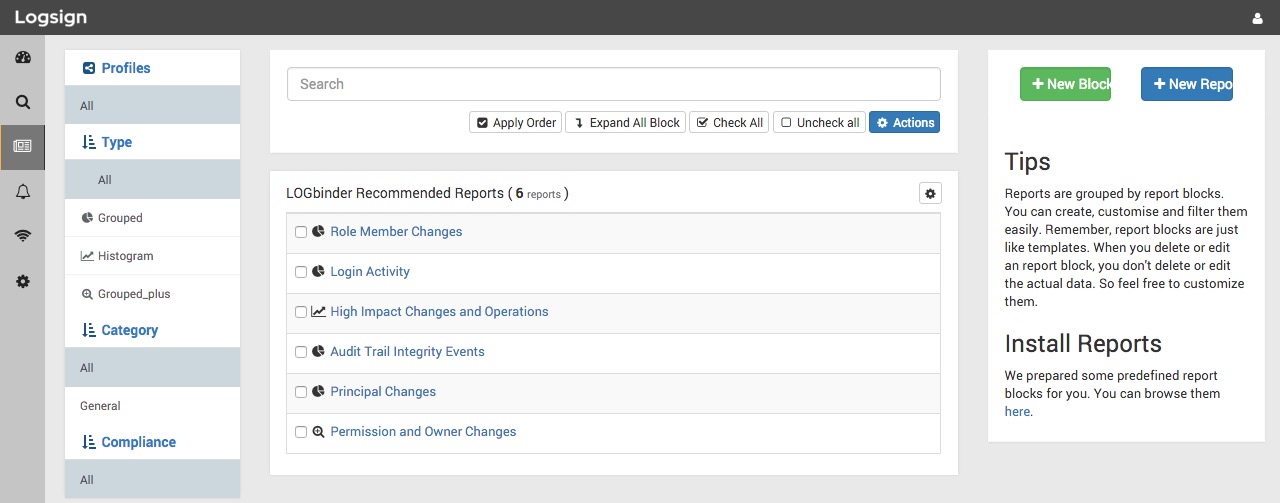Open the dashboard gauge icon in sidebar
Viewport: 1280px width, 503px height.
(22, 57)
